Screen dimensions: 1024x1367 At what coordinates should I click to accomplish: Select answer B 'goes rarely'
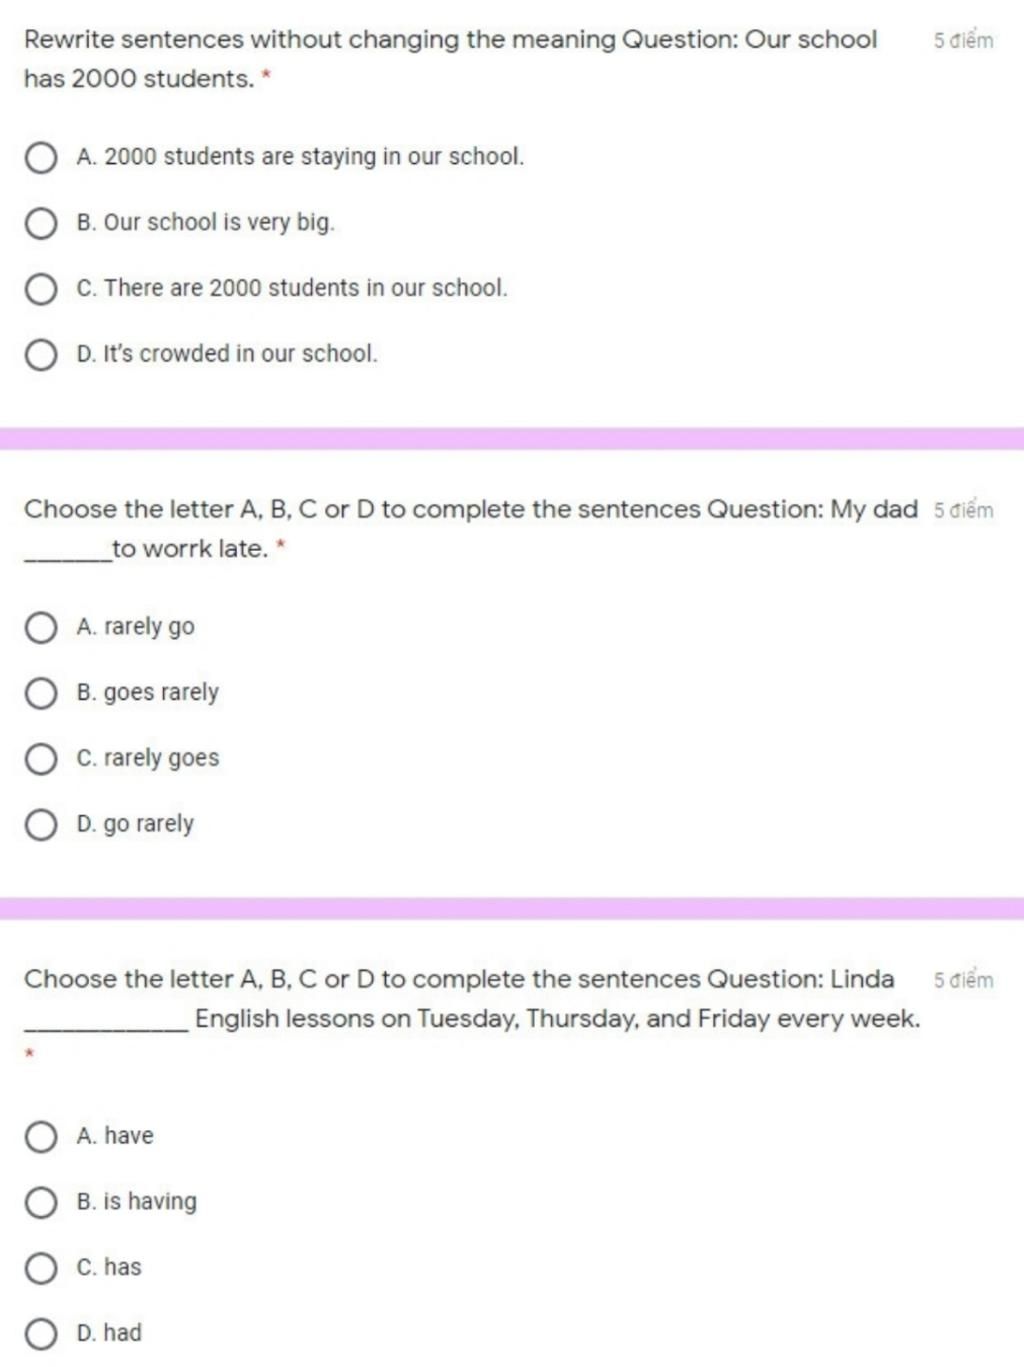[x=41, y=694]
